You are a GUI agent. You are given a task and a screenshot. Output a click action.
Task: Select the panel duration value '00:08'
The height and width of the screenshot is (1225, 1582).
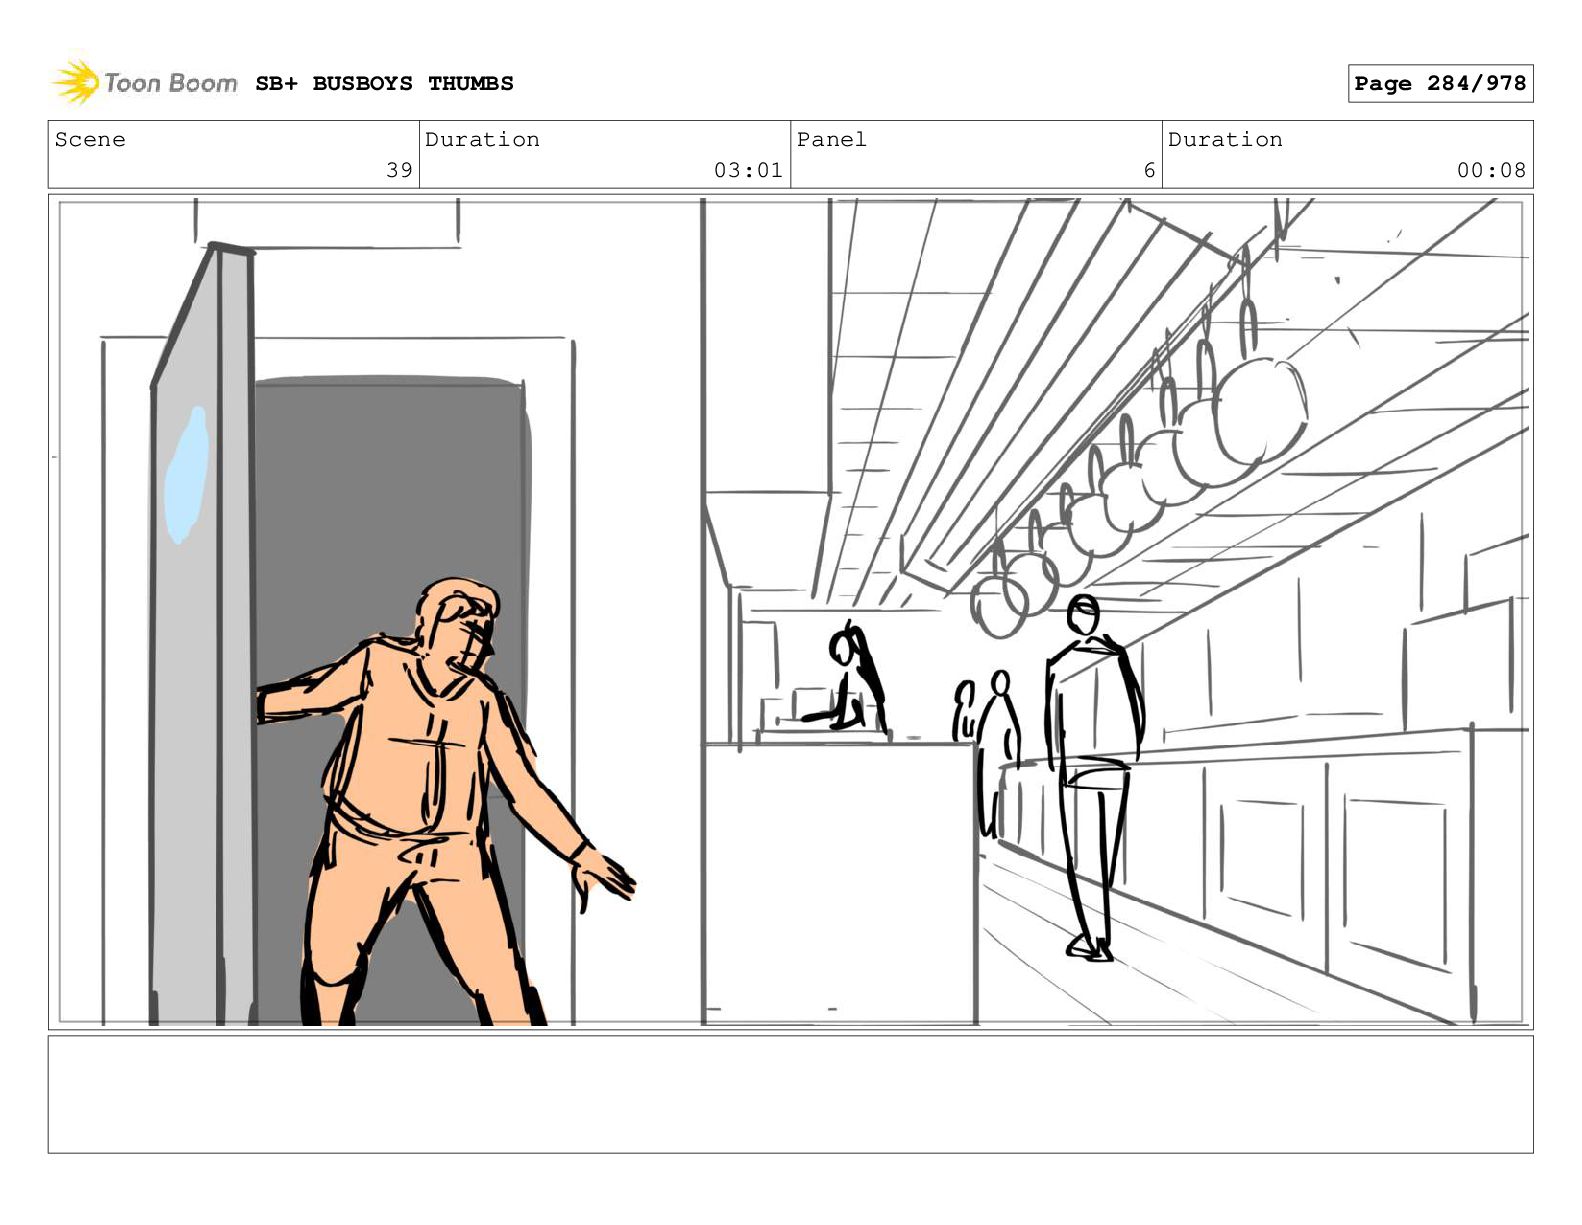1491,170
